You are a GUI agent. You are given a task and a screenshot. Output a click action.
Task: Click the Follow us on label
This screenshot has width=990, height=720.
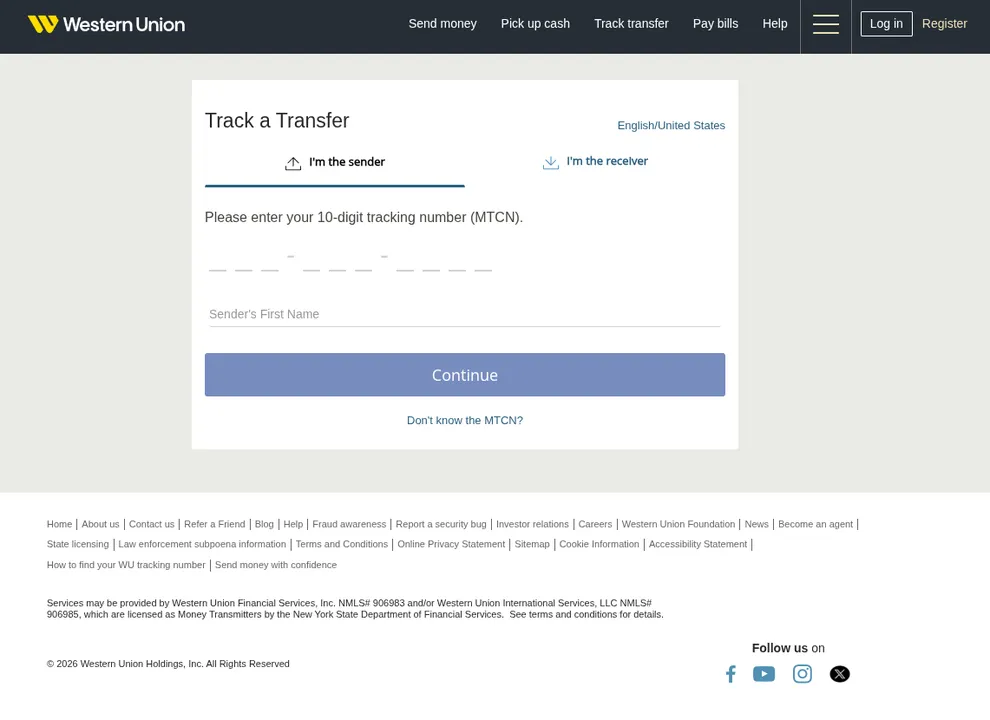788,648
